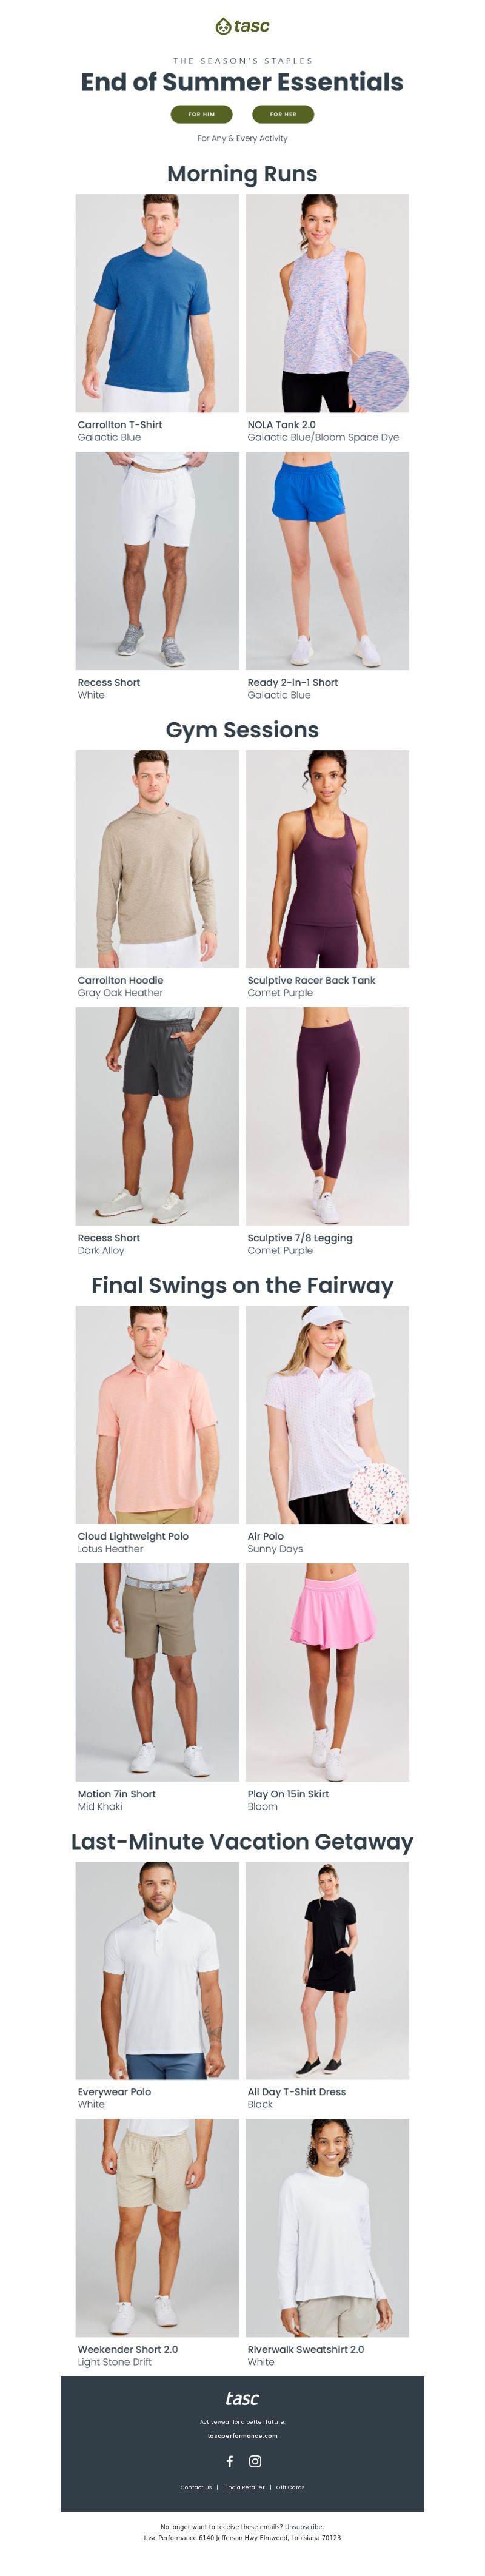The height and width of the screenshot is (2576, 485).
Task: Select the NOLA Tank 2.0 fabric swatch circle
Action: tap(379, 381)
